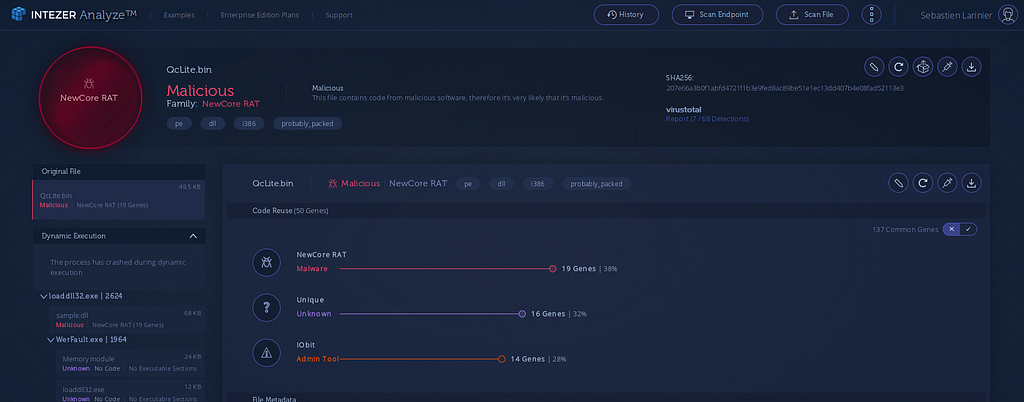Click the bug icon beside Malicious in detail header

pyautogui.click(x=332, y=183)
